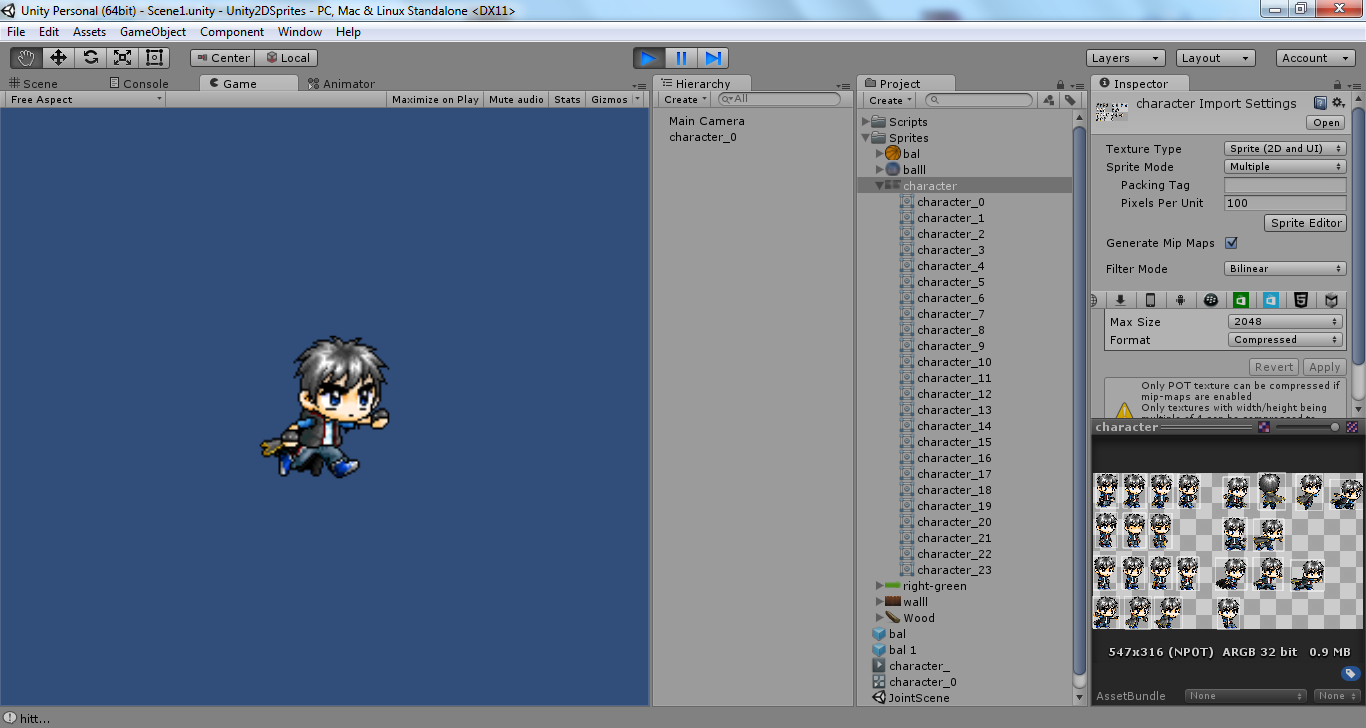Select the iPhone platform override tab
This screenshot has height=728, width=1366.
tap(1151, 300)
